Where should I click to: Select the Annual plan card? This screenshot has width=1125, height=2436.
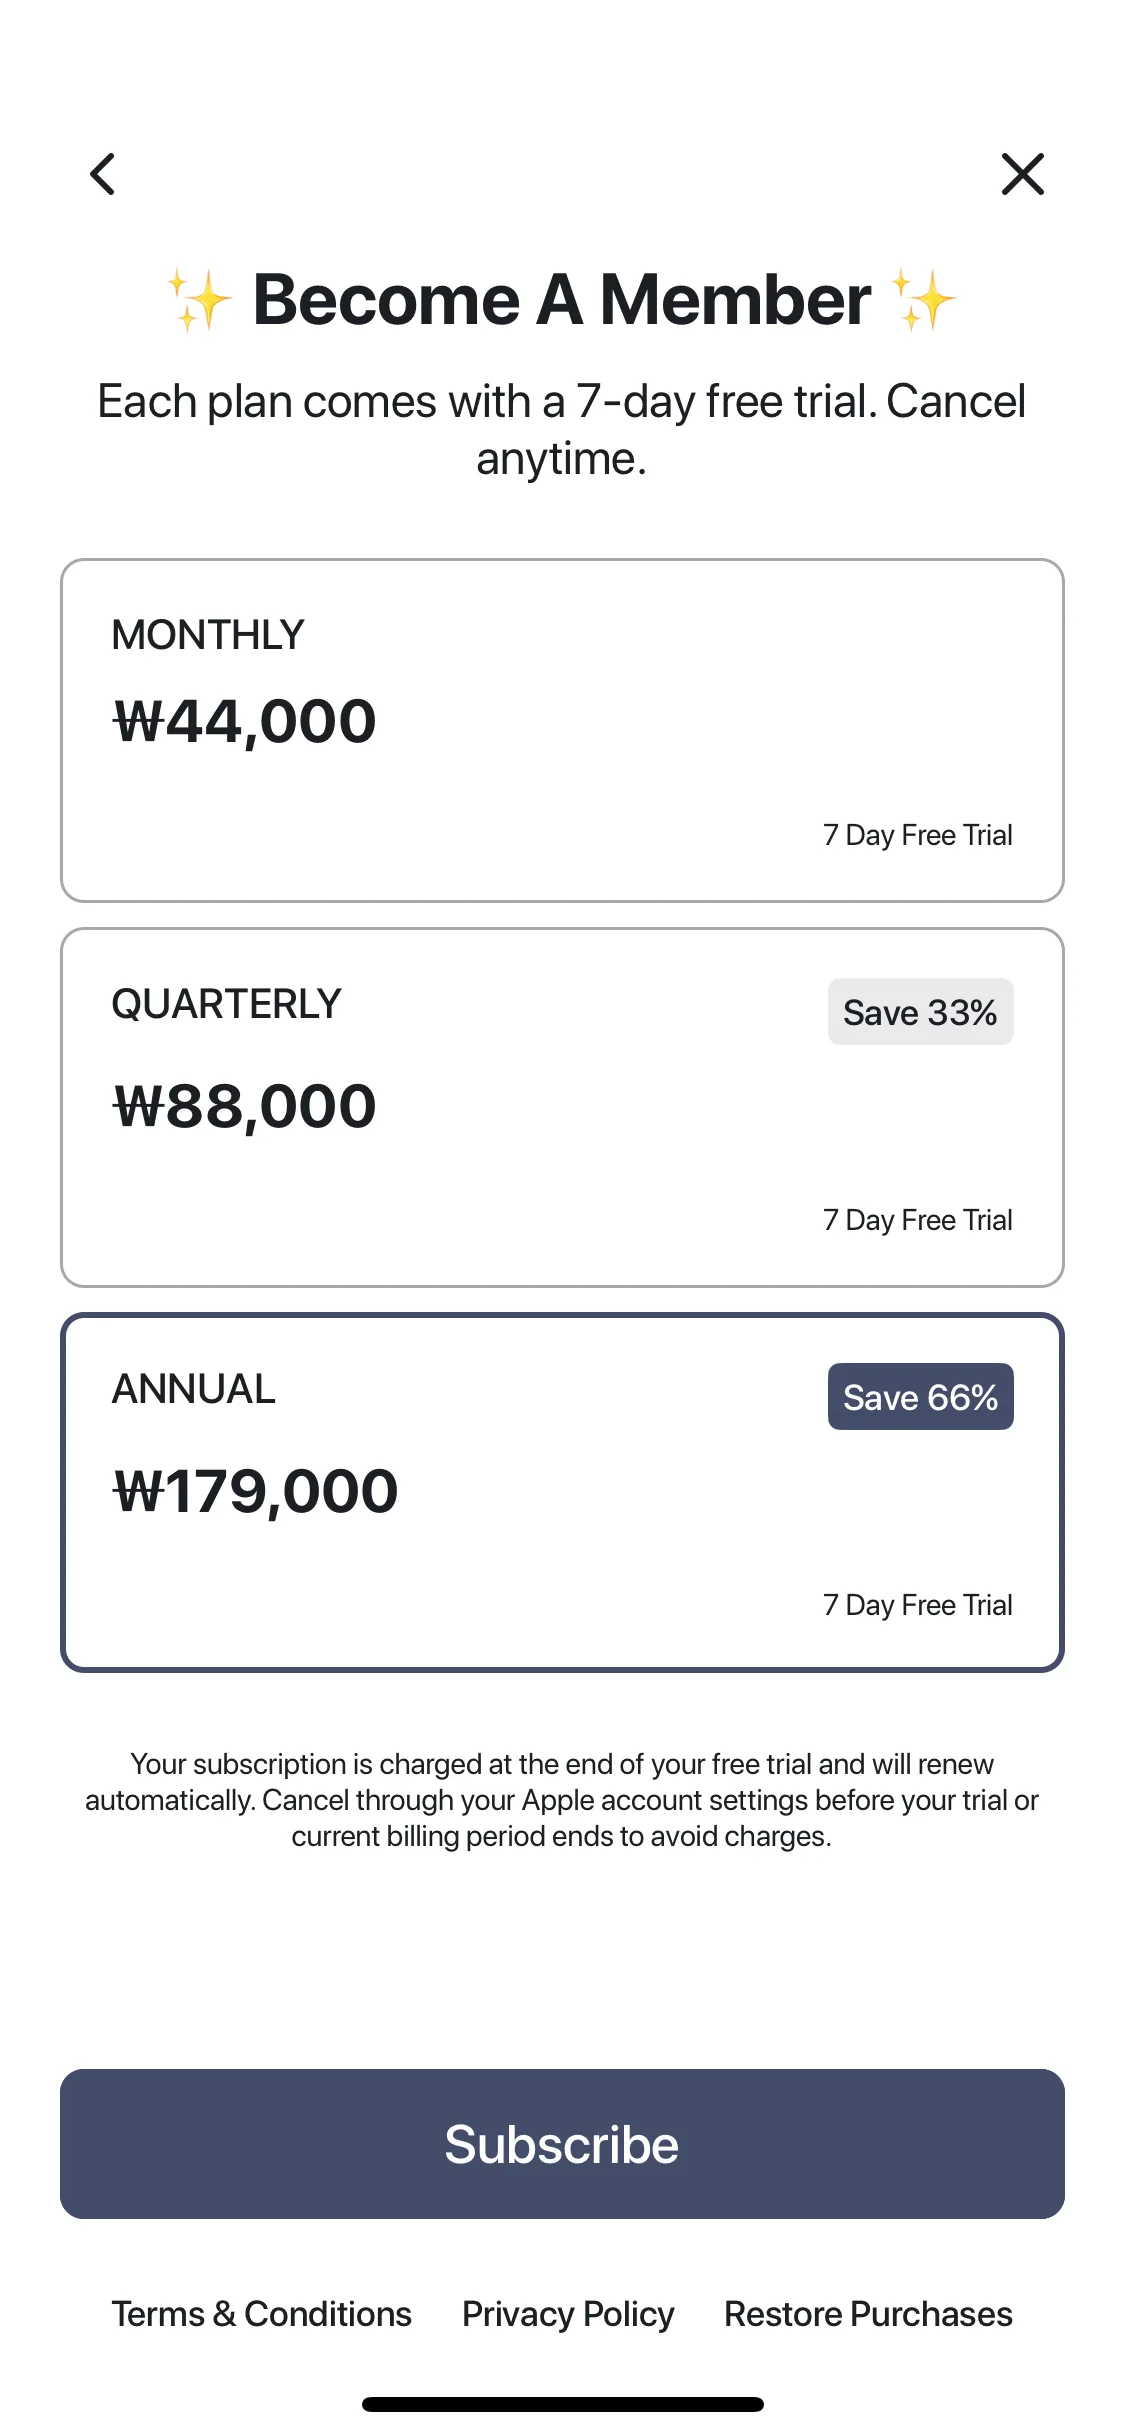pos(562,1492)
